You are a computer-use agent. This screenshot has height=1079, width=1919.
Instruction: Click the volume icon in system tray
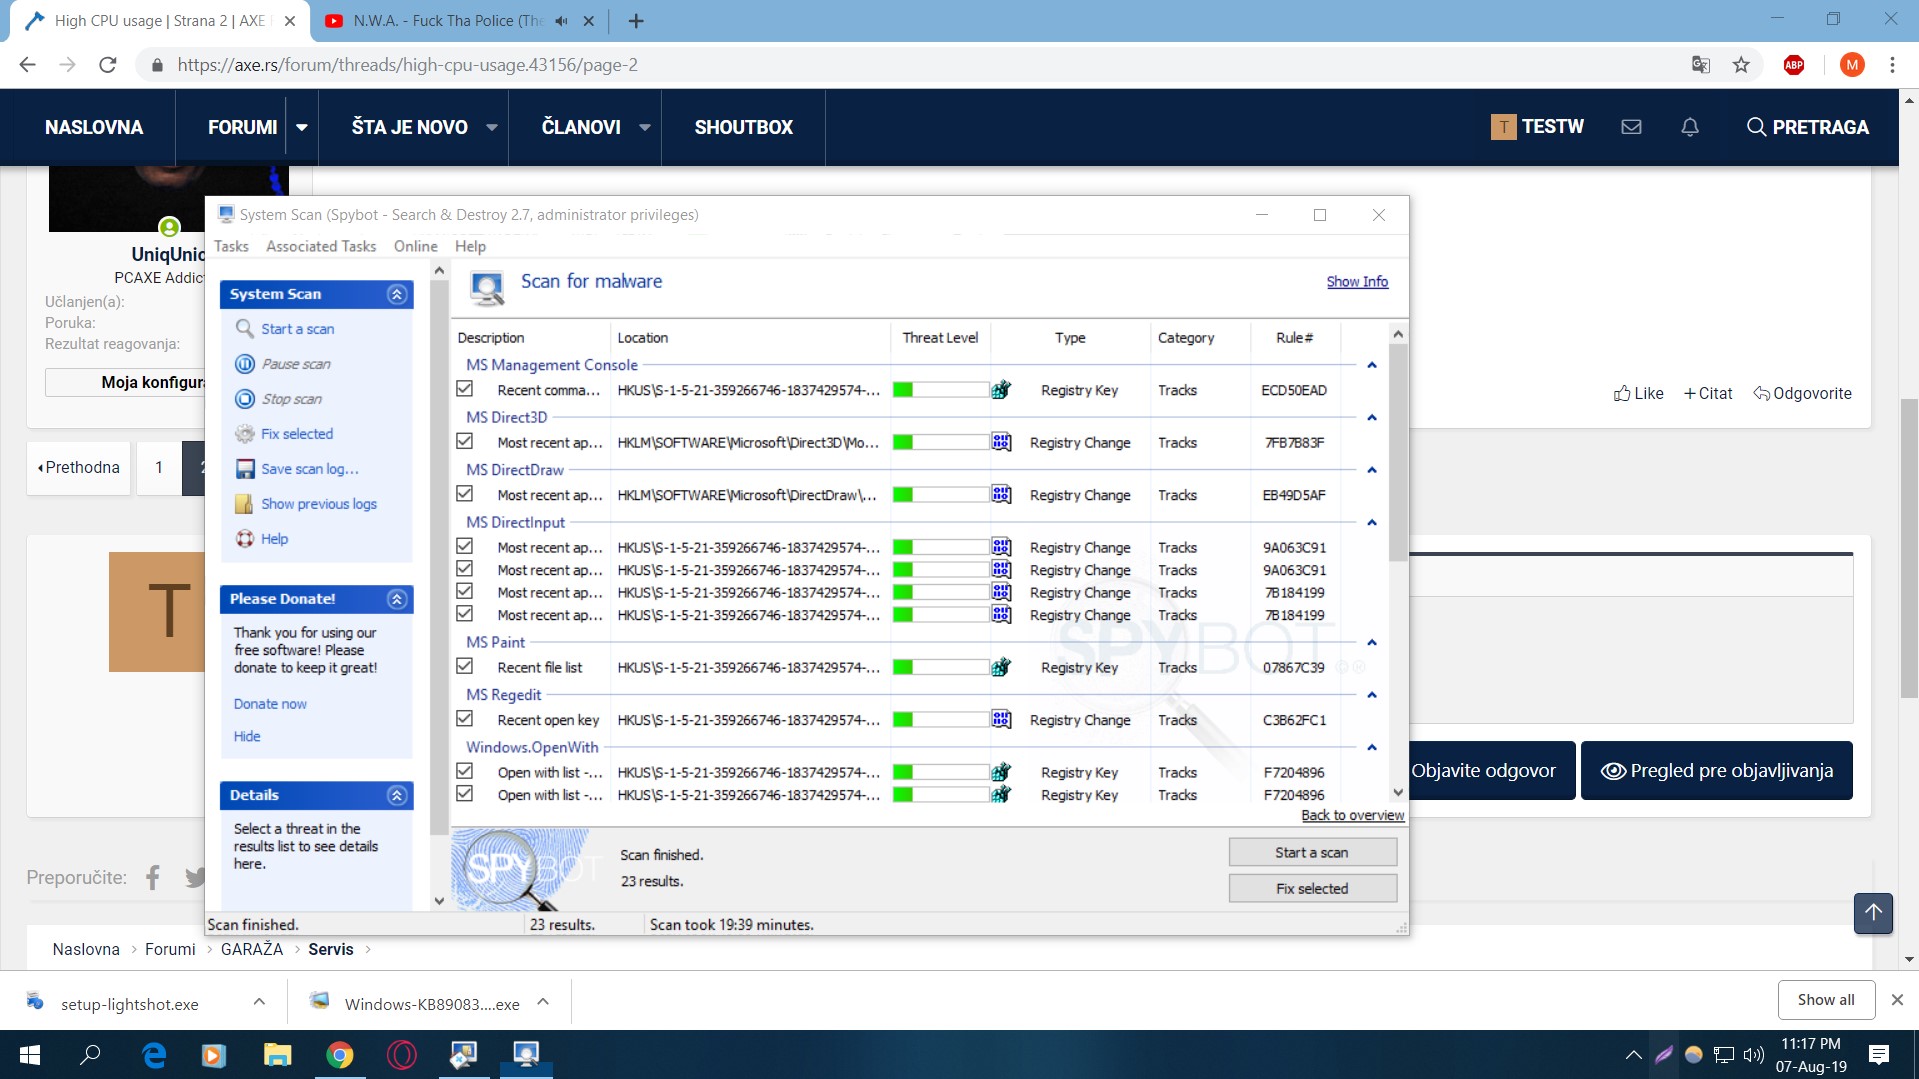pyautogui.click(x=1753, y=1055)
